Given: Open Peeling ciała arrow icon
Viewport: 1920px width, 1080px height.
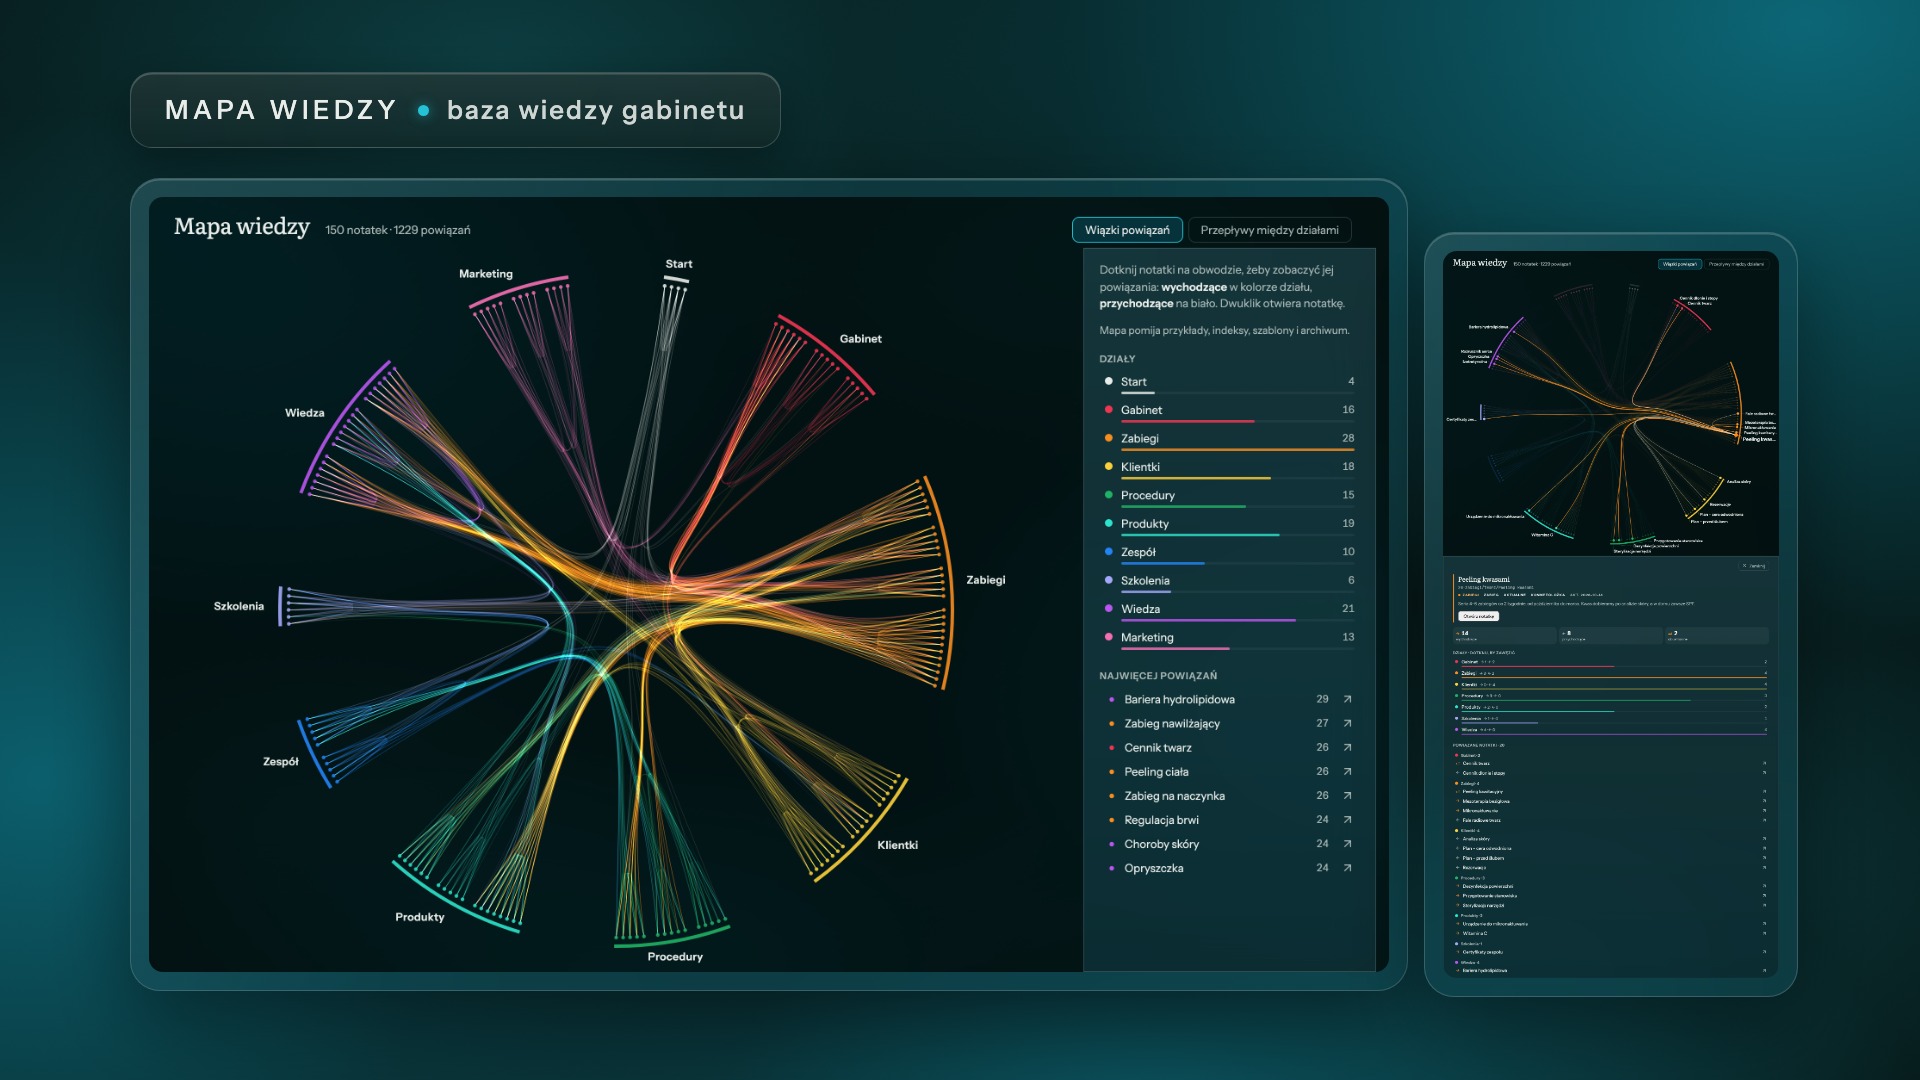Looking at the screenshot, I should pyautogui.click(x=1347, y=772).
